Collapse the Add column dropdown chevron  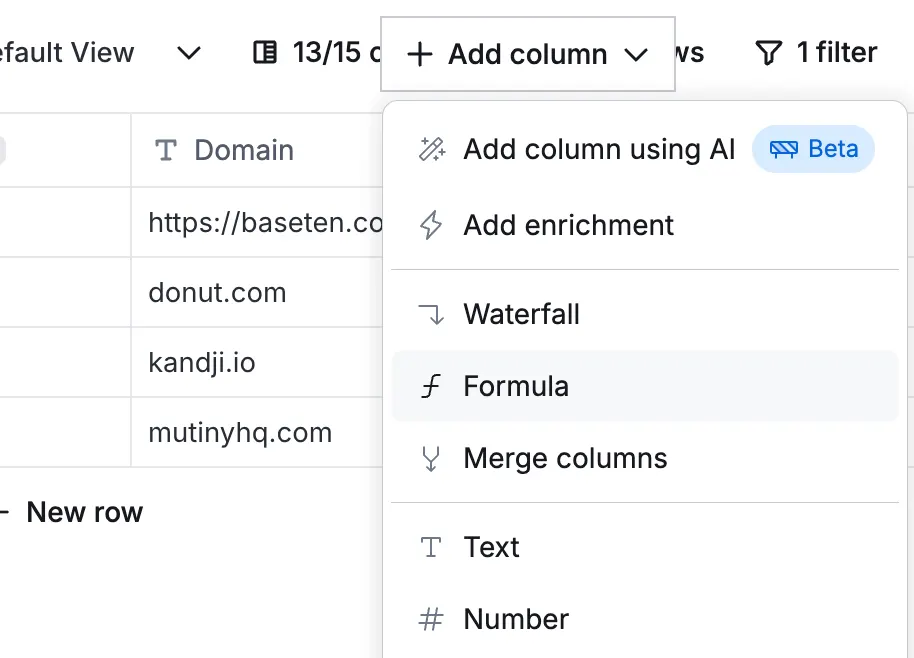pyautogui.click(x=636, y=55)
